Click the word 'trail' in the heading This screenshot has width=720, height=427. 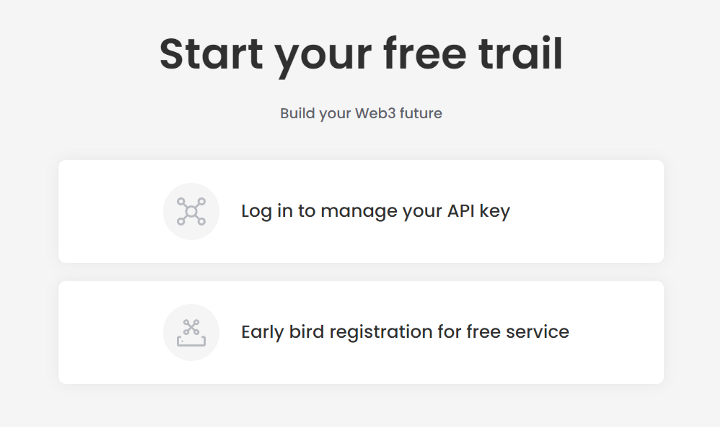[521, 53]
